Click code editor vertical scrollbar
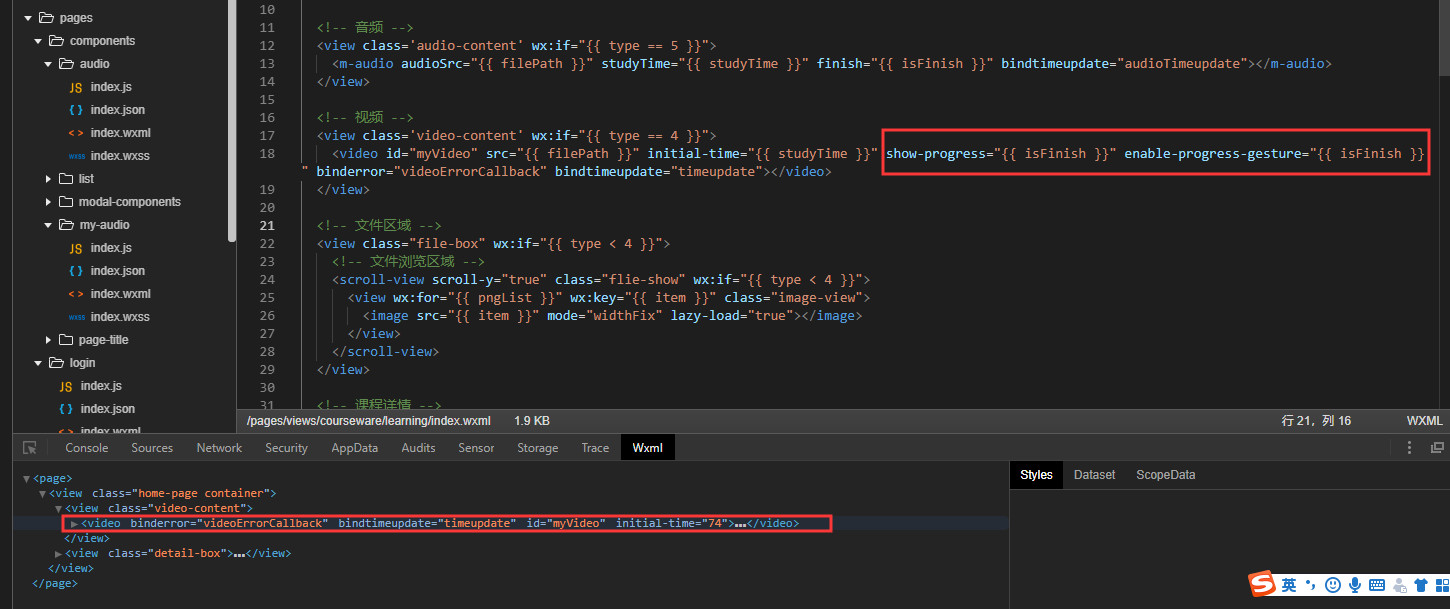The height and width of the screenshot is (609, 1450). [1444, 38]
